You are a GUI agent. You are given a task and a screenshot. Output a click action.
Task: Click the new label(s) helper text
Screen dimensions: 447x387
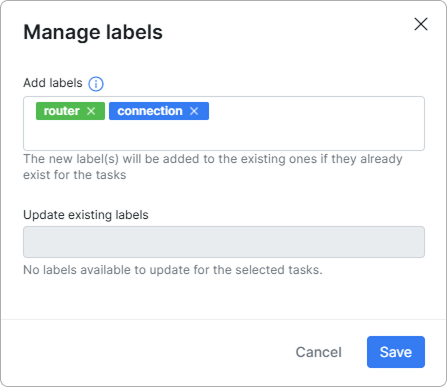213,167
